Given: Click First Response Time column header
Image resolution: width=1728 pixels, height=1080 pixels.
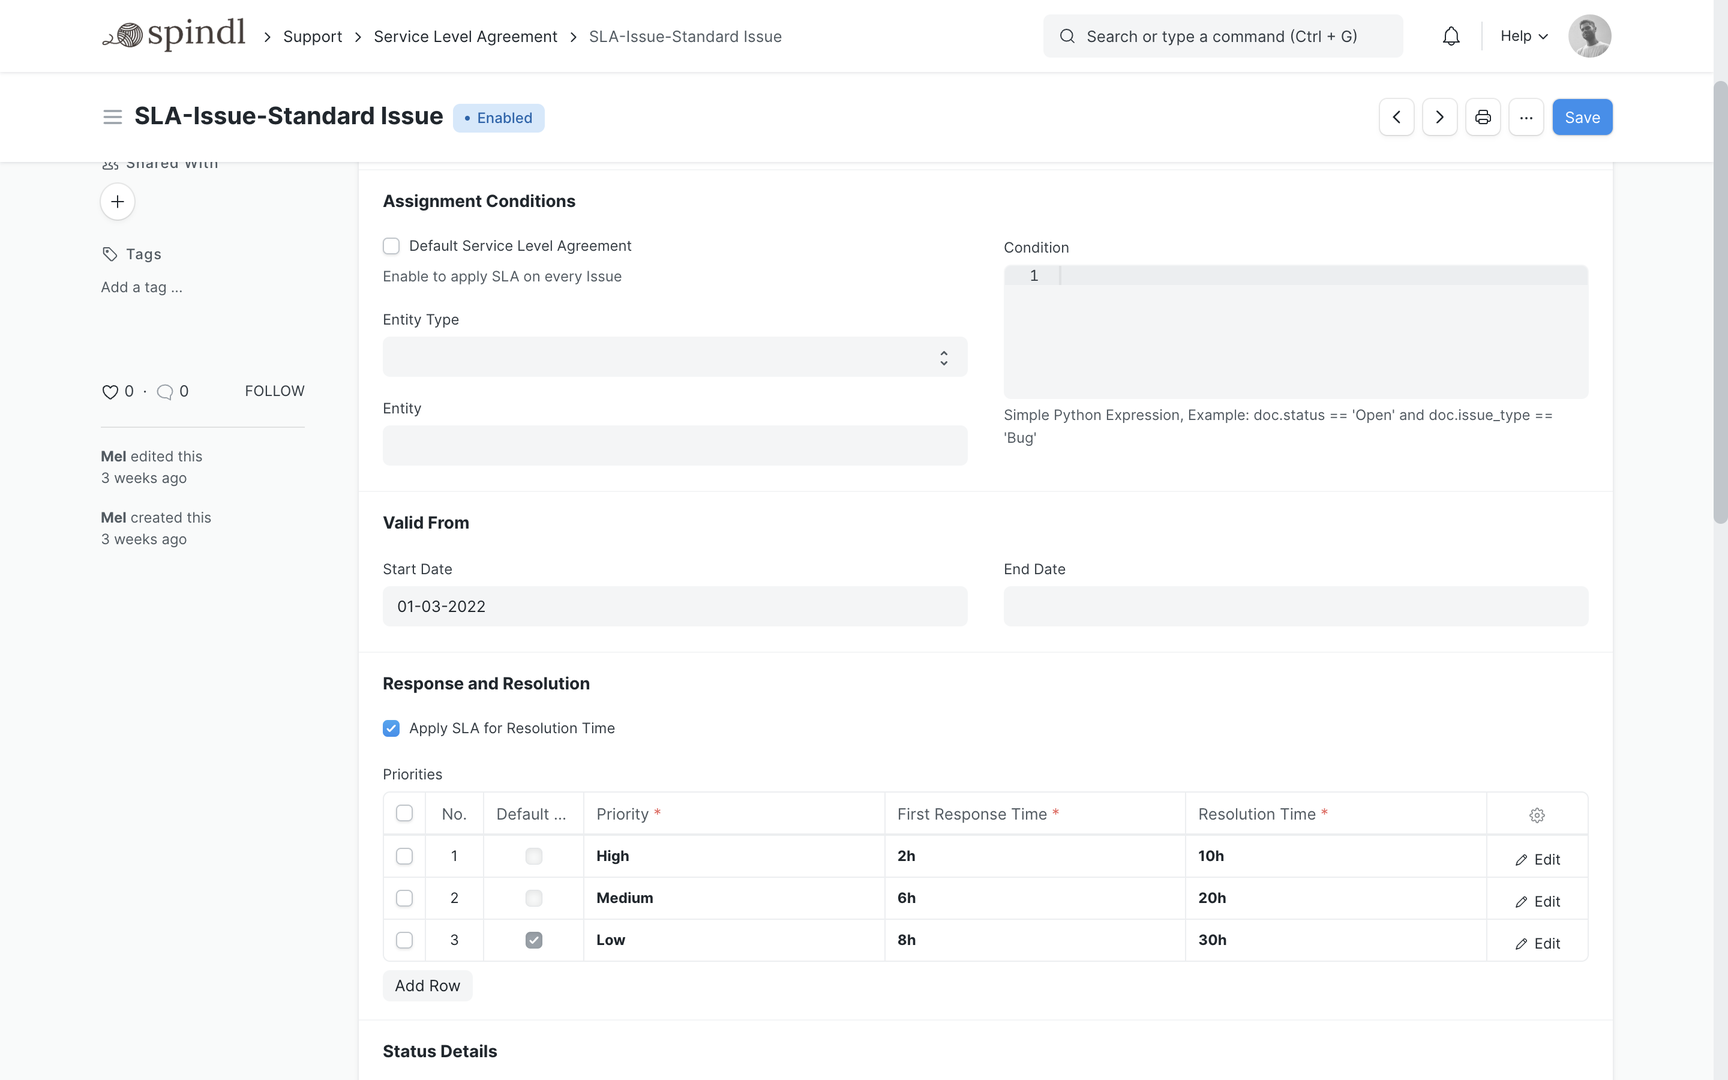Looking at the screenshot, I should 1035,814.
